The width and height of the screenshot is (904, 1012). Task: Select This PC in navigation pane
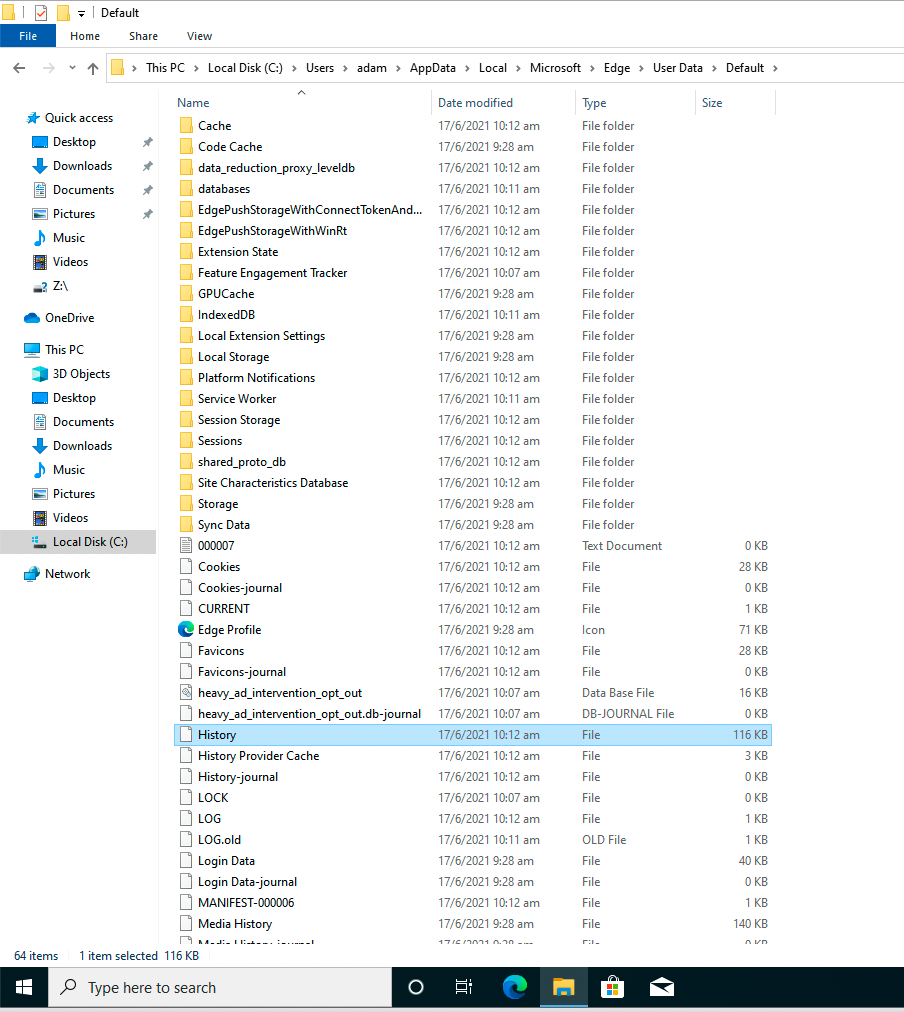click(65, 349)
